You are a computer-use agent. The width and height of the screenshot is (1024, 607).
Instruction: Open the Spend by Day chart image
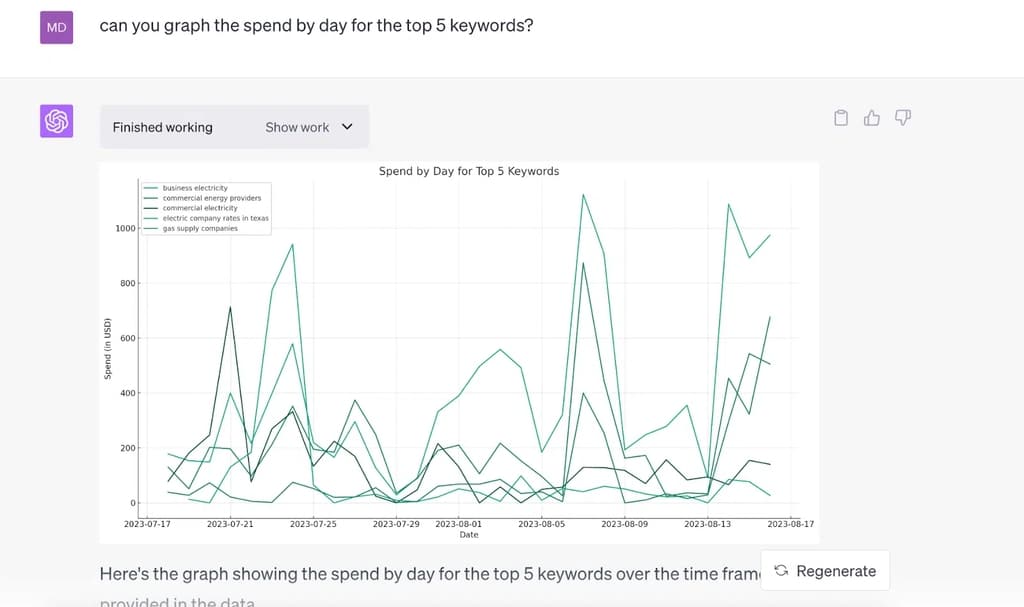460,350
